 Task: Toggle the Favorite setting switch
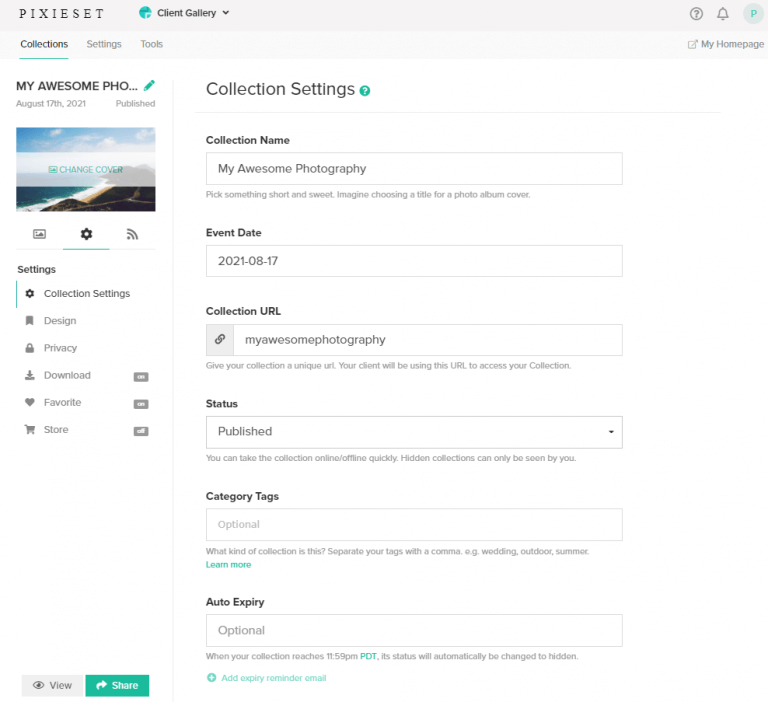click(141, 403)
